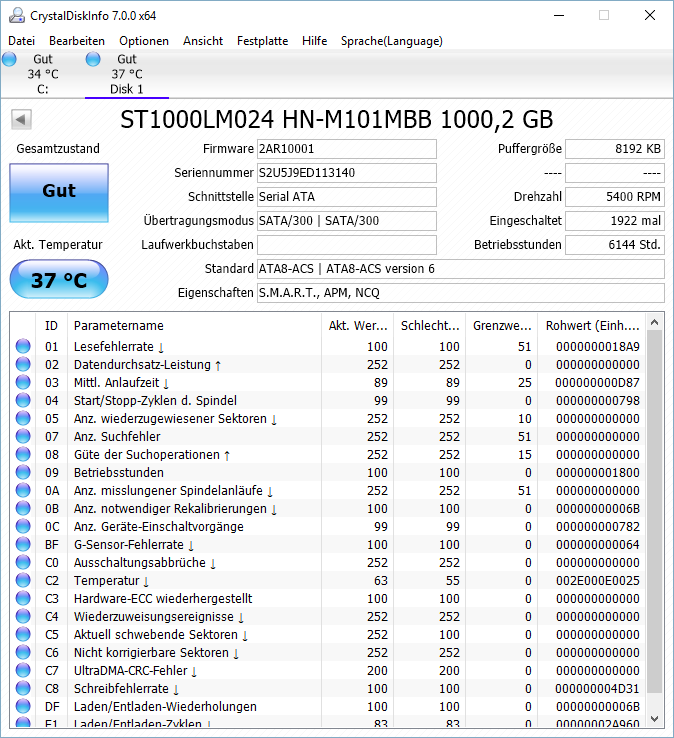Open the Optionen menu
The height and width of the screenshot is (738, 674).
144,41
